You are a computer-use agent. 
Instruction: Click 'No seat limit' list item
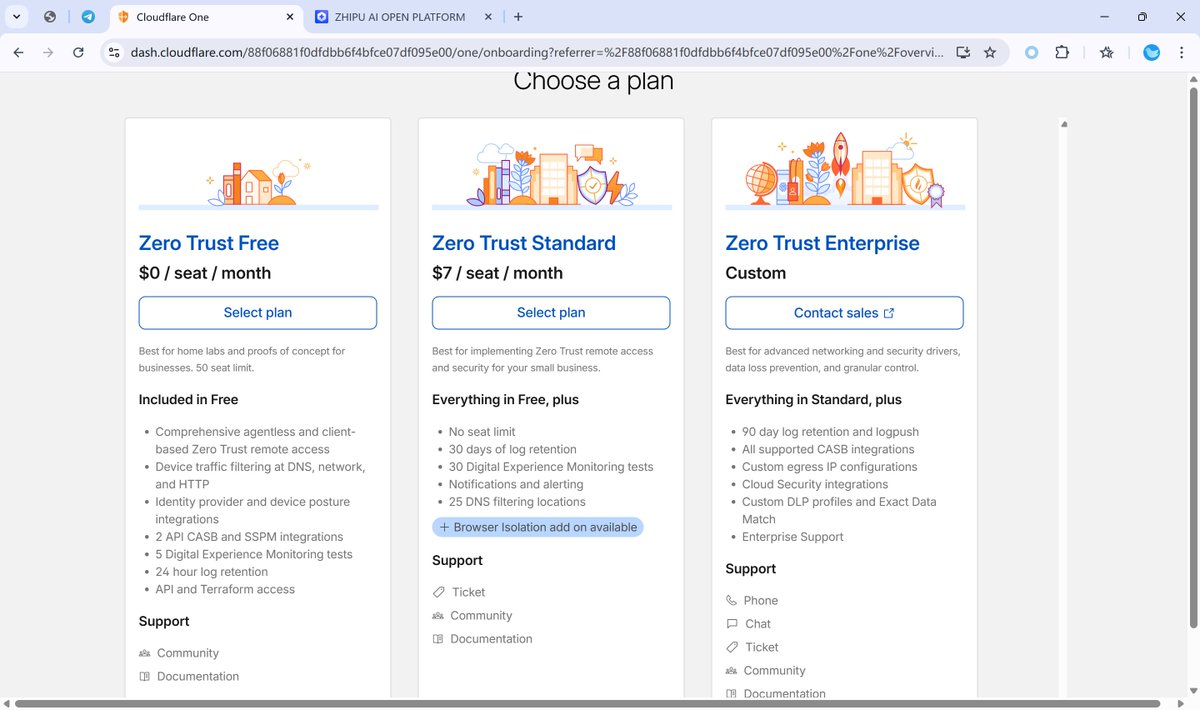click(482, 432)
